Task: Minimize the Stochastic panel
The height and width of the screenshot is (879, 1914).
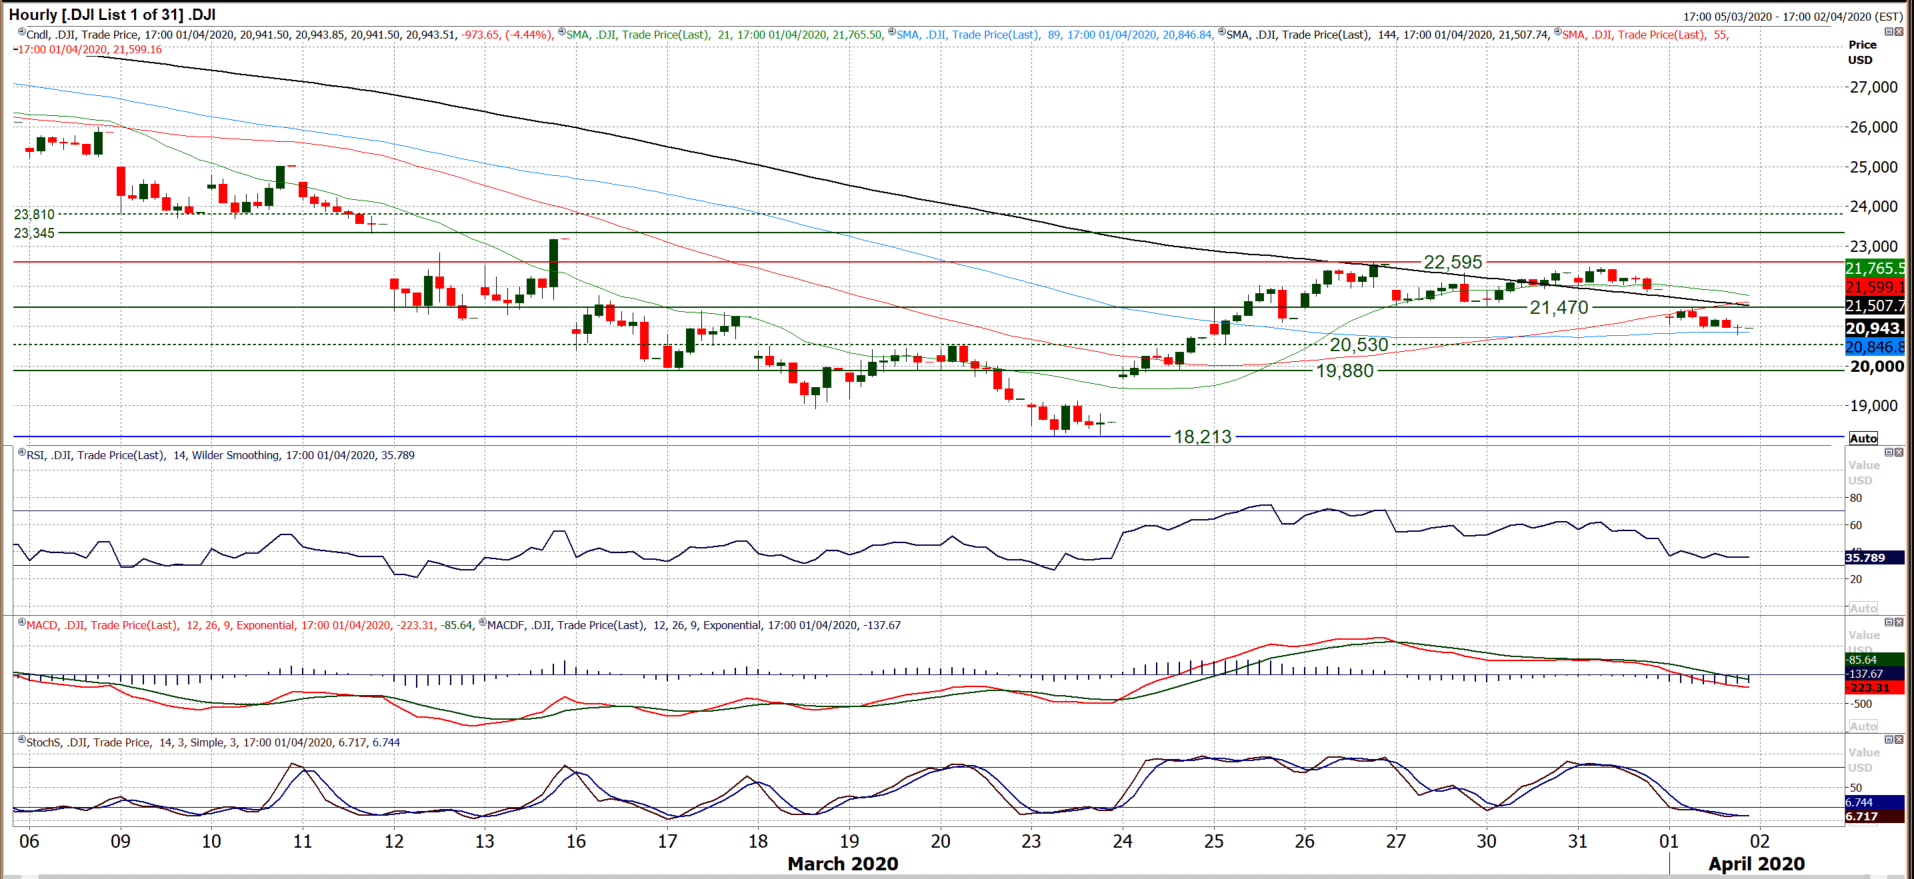Action: [x=1890, y=740]
